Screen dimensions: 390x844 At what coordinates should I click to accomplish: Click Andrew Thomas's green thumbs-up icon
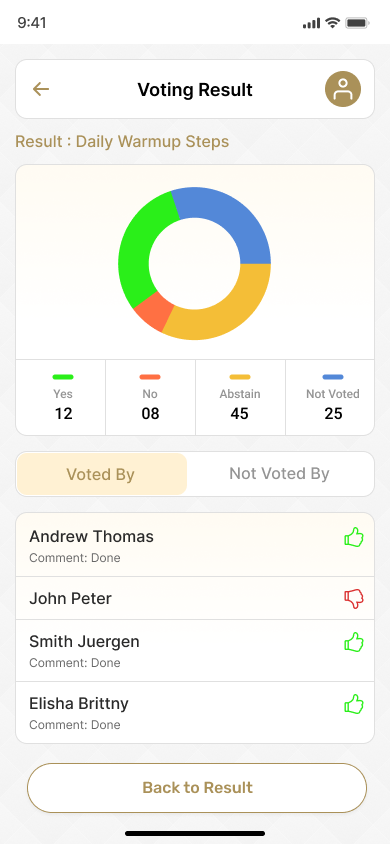(354, 537)
